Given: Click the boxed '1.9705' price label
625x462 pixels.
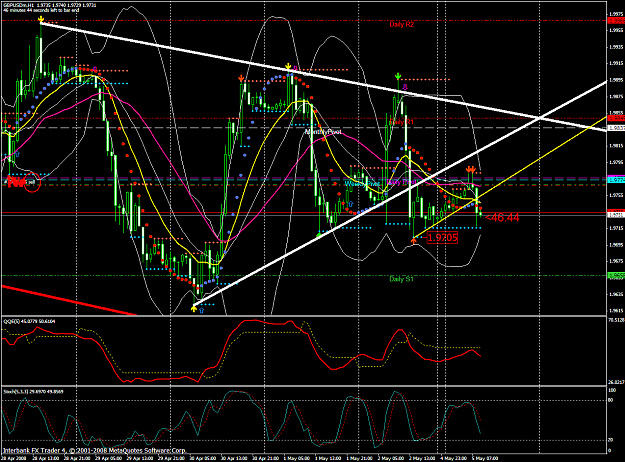Looking at the screenshot, I should tap(442, 238).
